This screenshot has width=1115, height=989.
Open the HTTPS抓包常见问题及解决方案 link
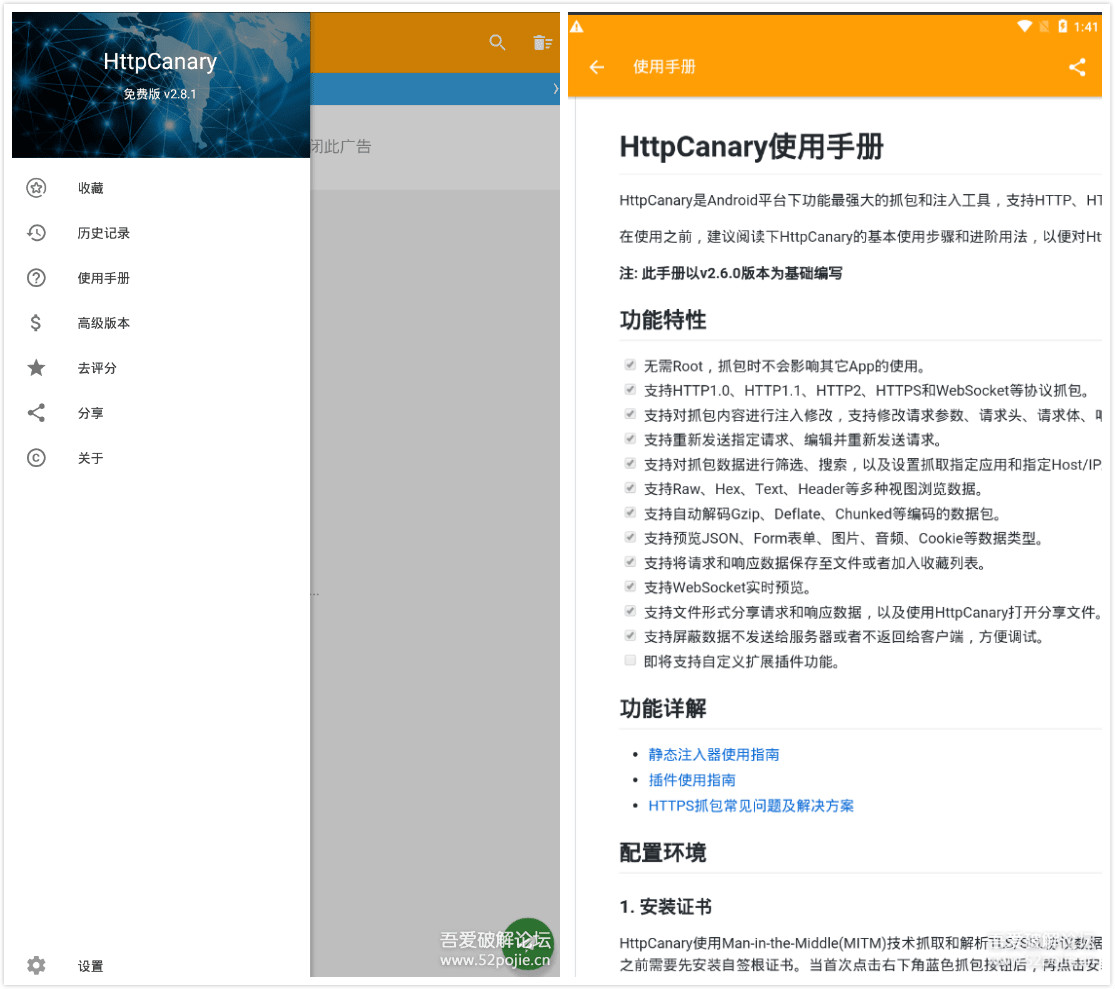[x=752, y=805]
